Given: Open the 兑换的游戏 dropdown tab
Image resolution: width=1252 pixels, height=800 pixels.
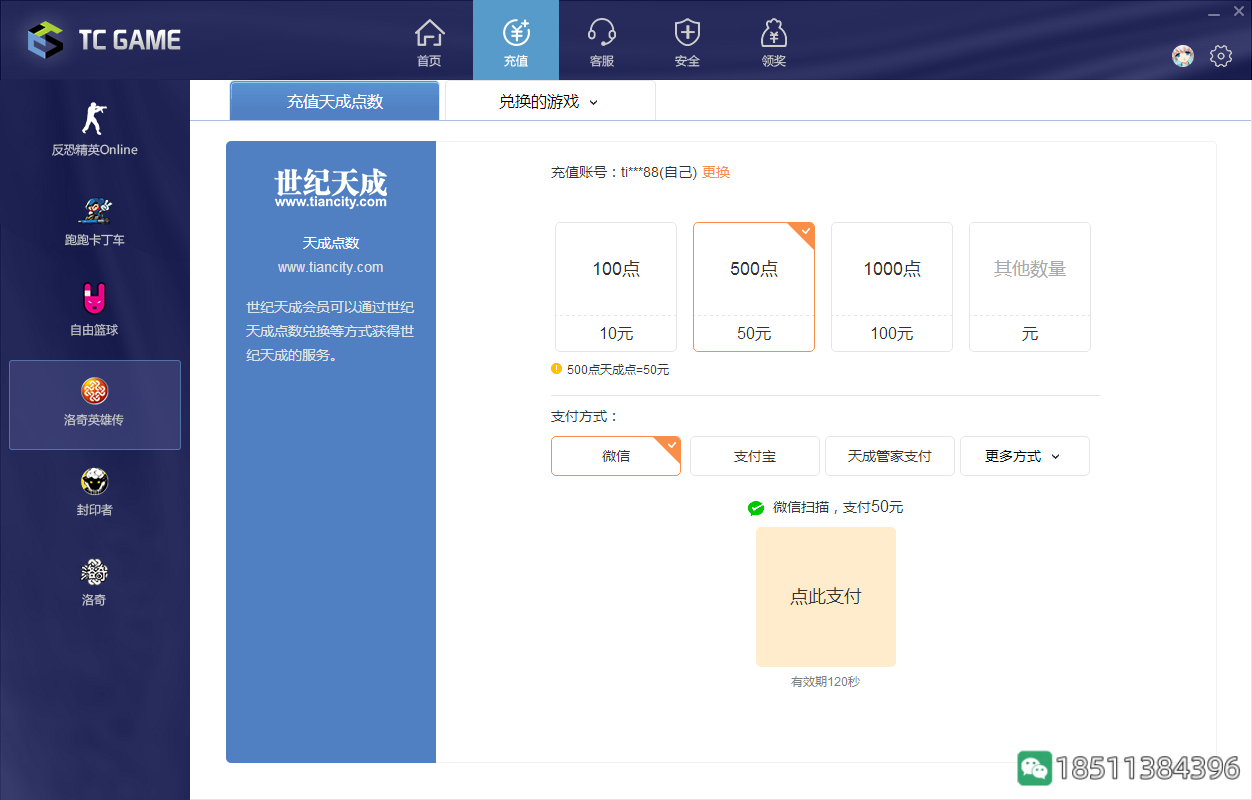Looking at the screenshot, I should point(547,101).
